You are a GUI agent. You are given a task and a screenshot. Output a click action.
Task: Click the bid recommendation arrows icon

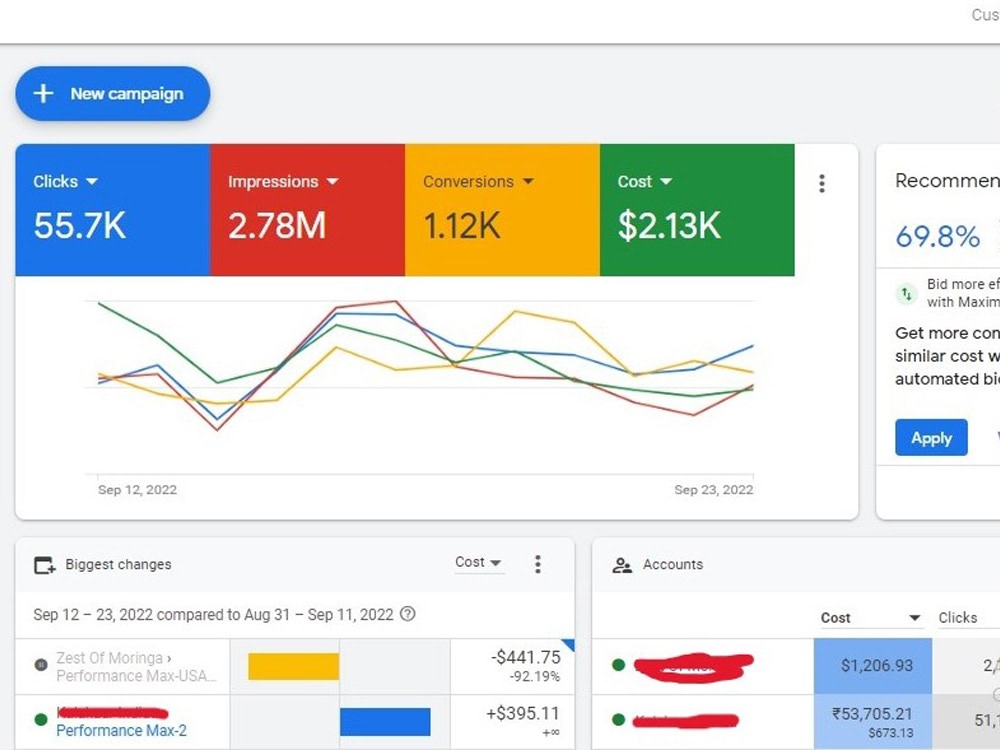pos(906,293)
